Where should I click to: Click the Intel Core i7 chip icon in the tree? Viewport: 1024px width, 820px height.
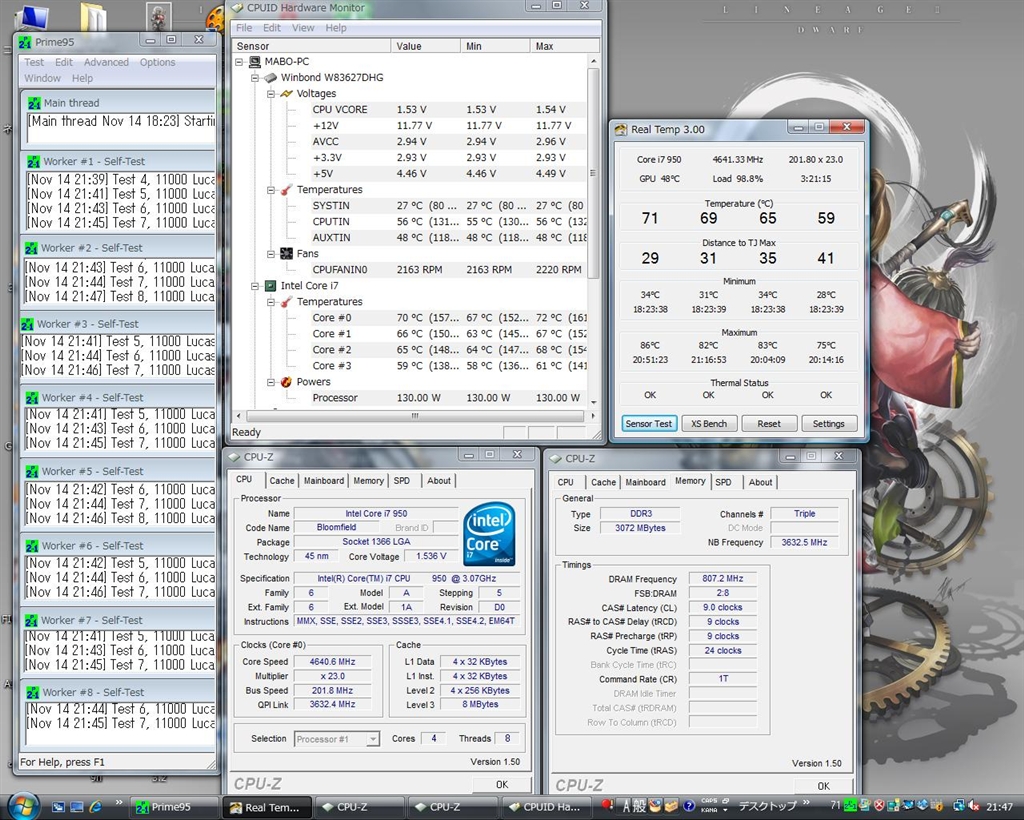click(x=270, y=286)
